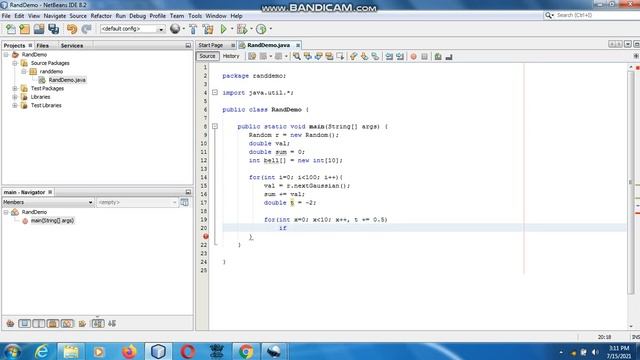Click the Stop Macro Recording icon
Screen dimensions: 640x360
click(424, 57)
